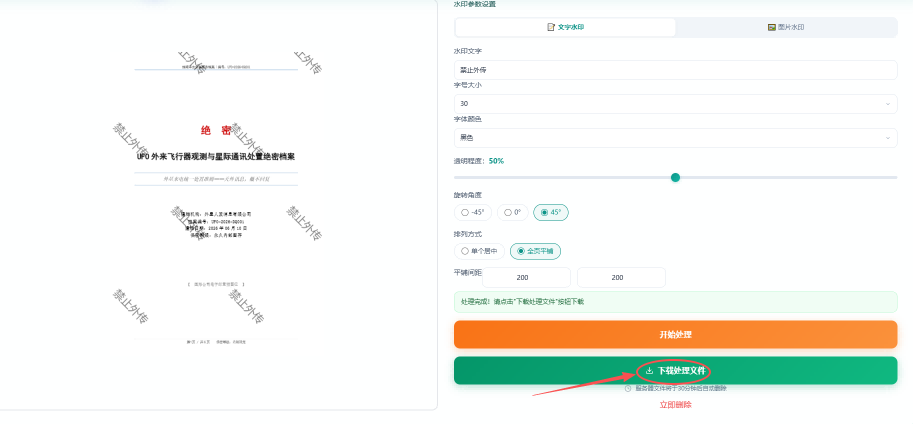This screenshot has height=424, width=913.
Task: Click the 处理完成 success message
Action: [x=675, y=302]
